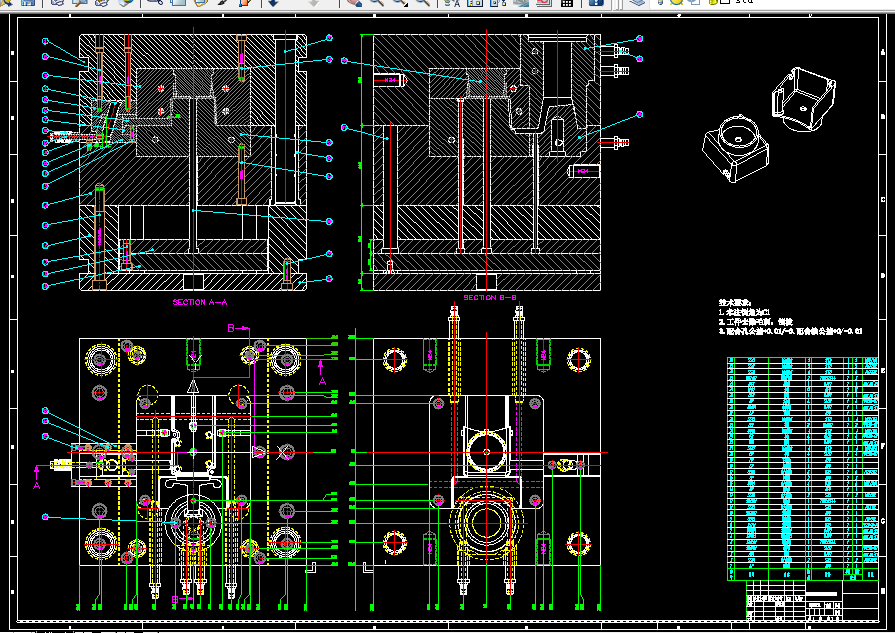Select the "B" section marker above plan view
This screenshot has height=633, width=895.
[231, 328]
